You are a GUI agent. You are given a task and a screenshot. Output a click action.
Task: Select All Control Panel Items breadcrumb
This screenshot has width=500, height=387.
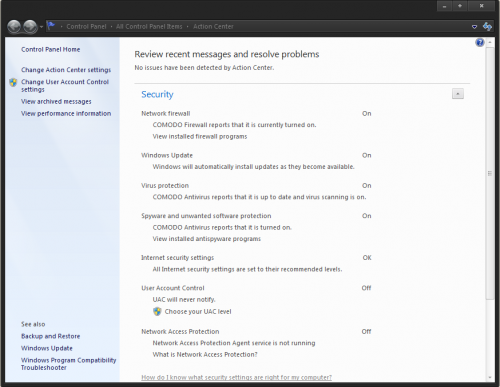(x=149, y=26)
